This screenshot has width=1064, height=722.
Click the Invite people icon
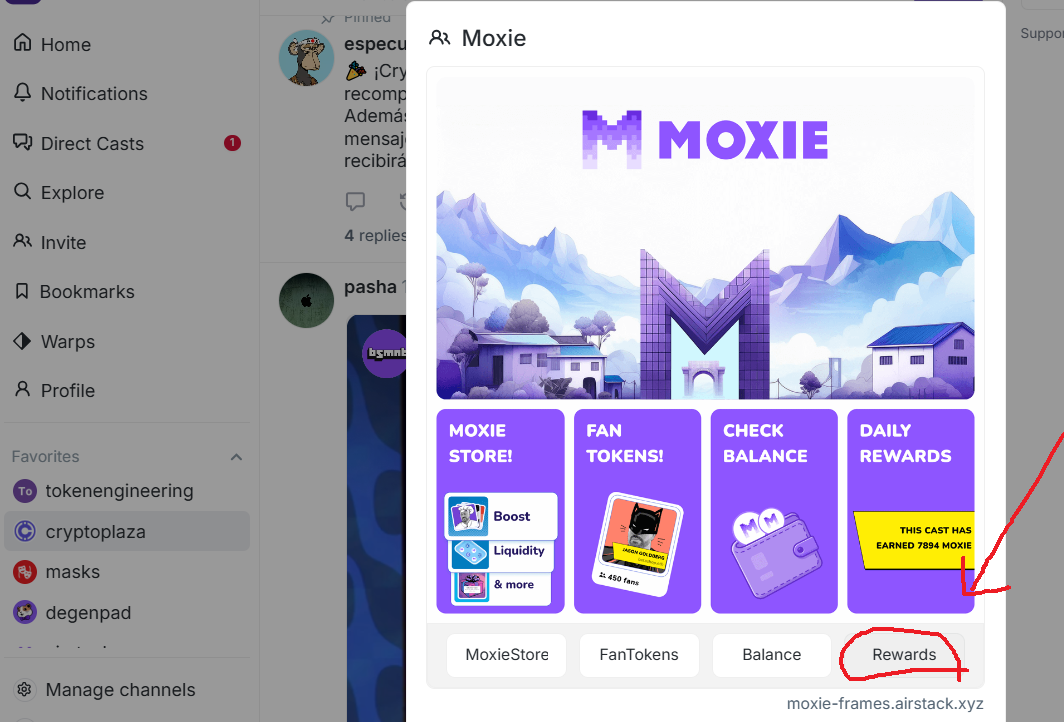(x=22, y=241)
